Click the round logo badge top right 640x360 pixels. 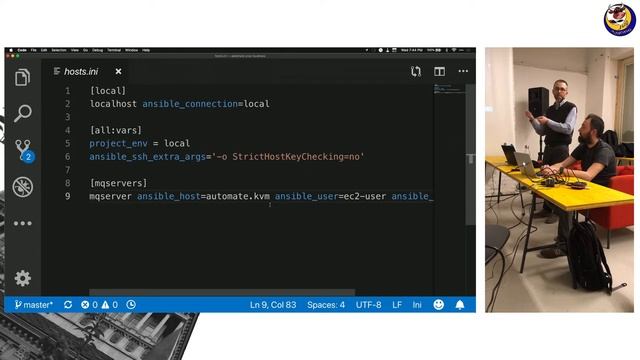tap(619, 19)
